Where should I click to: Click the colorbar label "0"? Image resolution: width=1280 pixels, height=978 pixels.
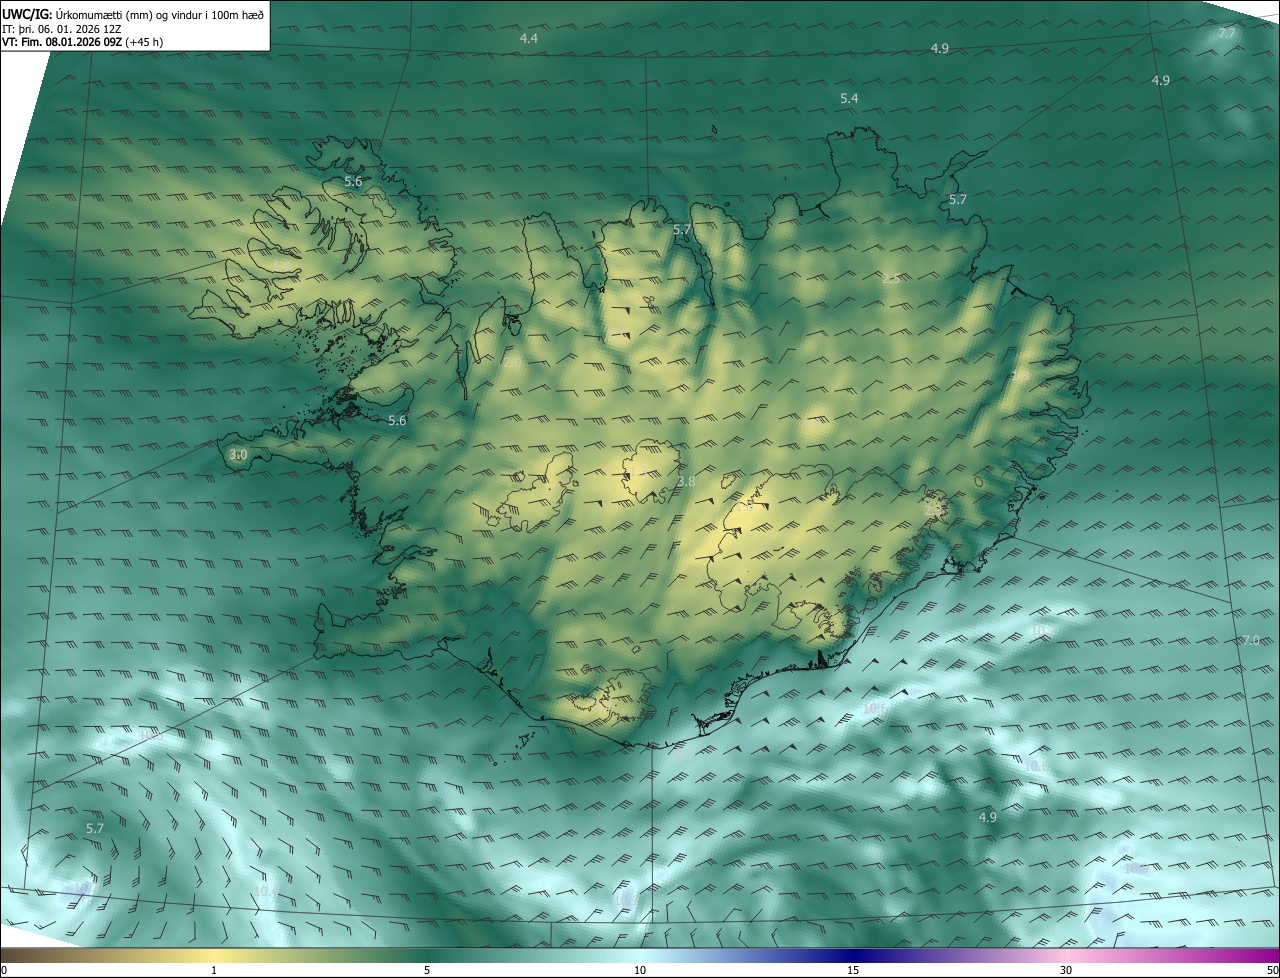click(x=3, y=970)
